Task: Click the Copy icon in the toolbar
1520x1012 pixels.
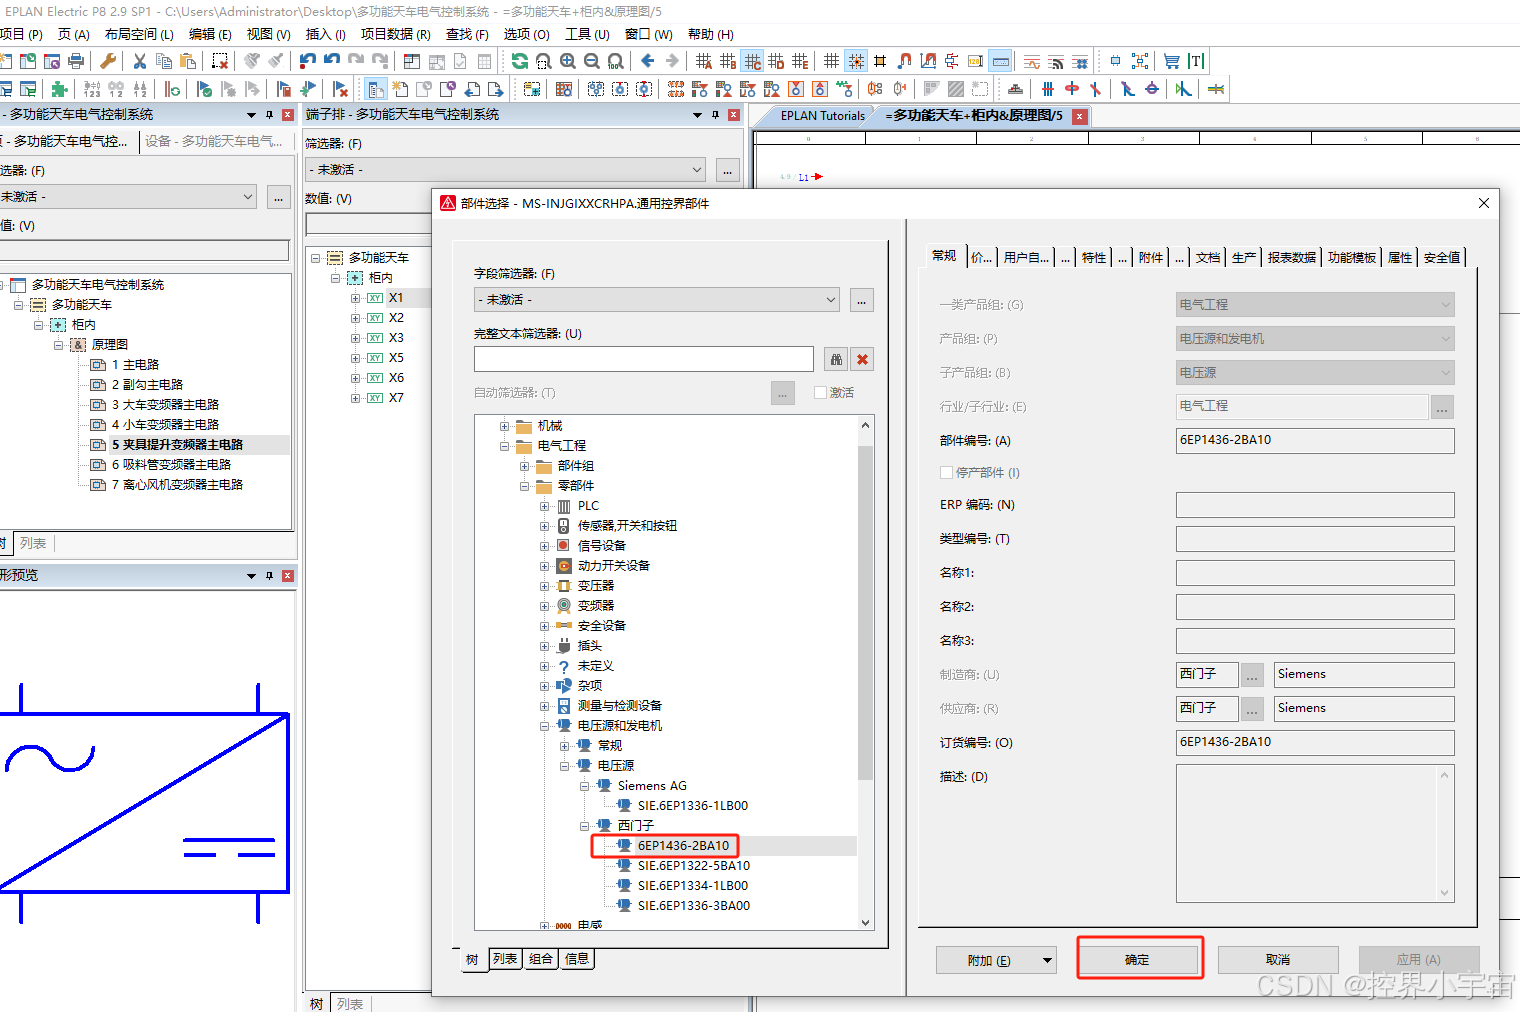Action: 164,61
